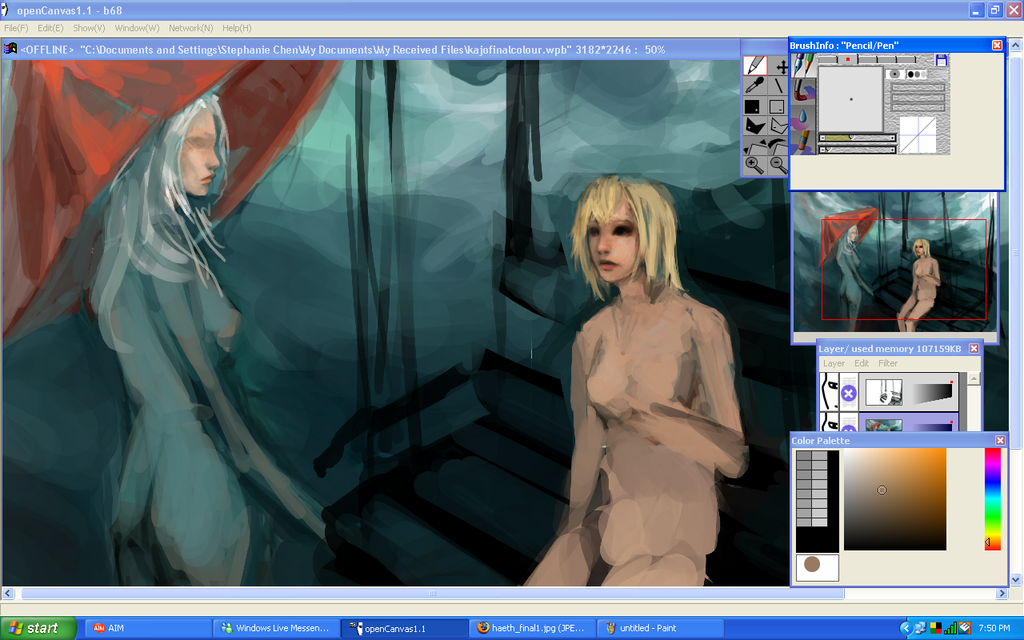Switch to Windows Live Messenger taskbar button
The height and width of the screenshot is (640, 1024).
(276, 628)
